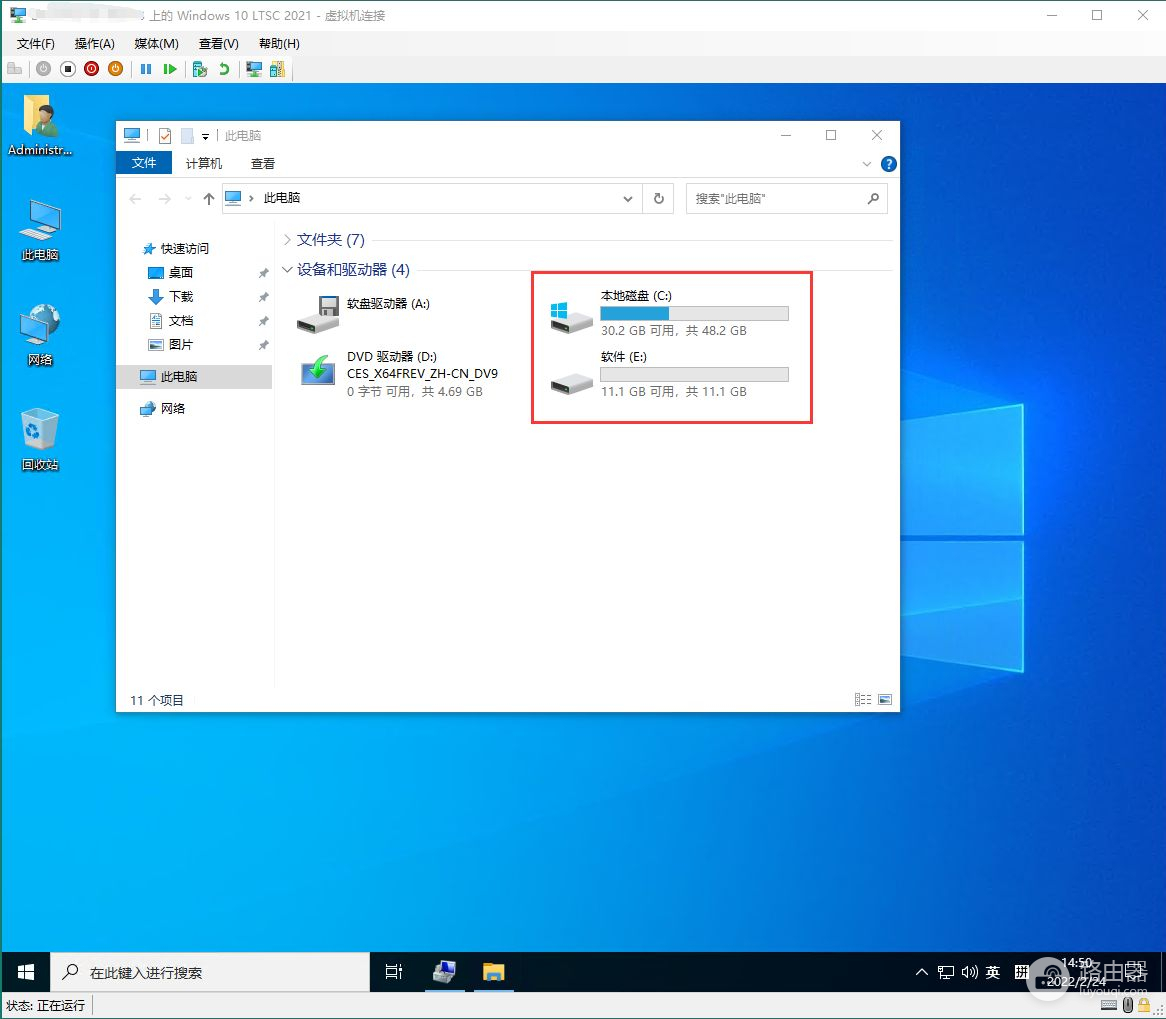Switch to the 计算机 ribbon tab
This screenshot has height=1019, width=1166.
(204, 164)
